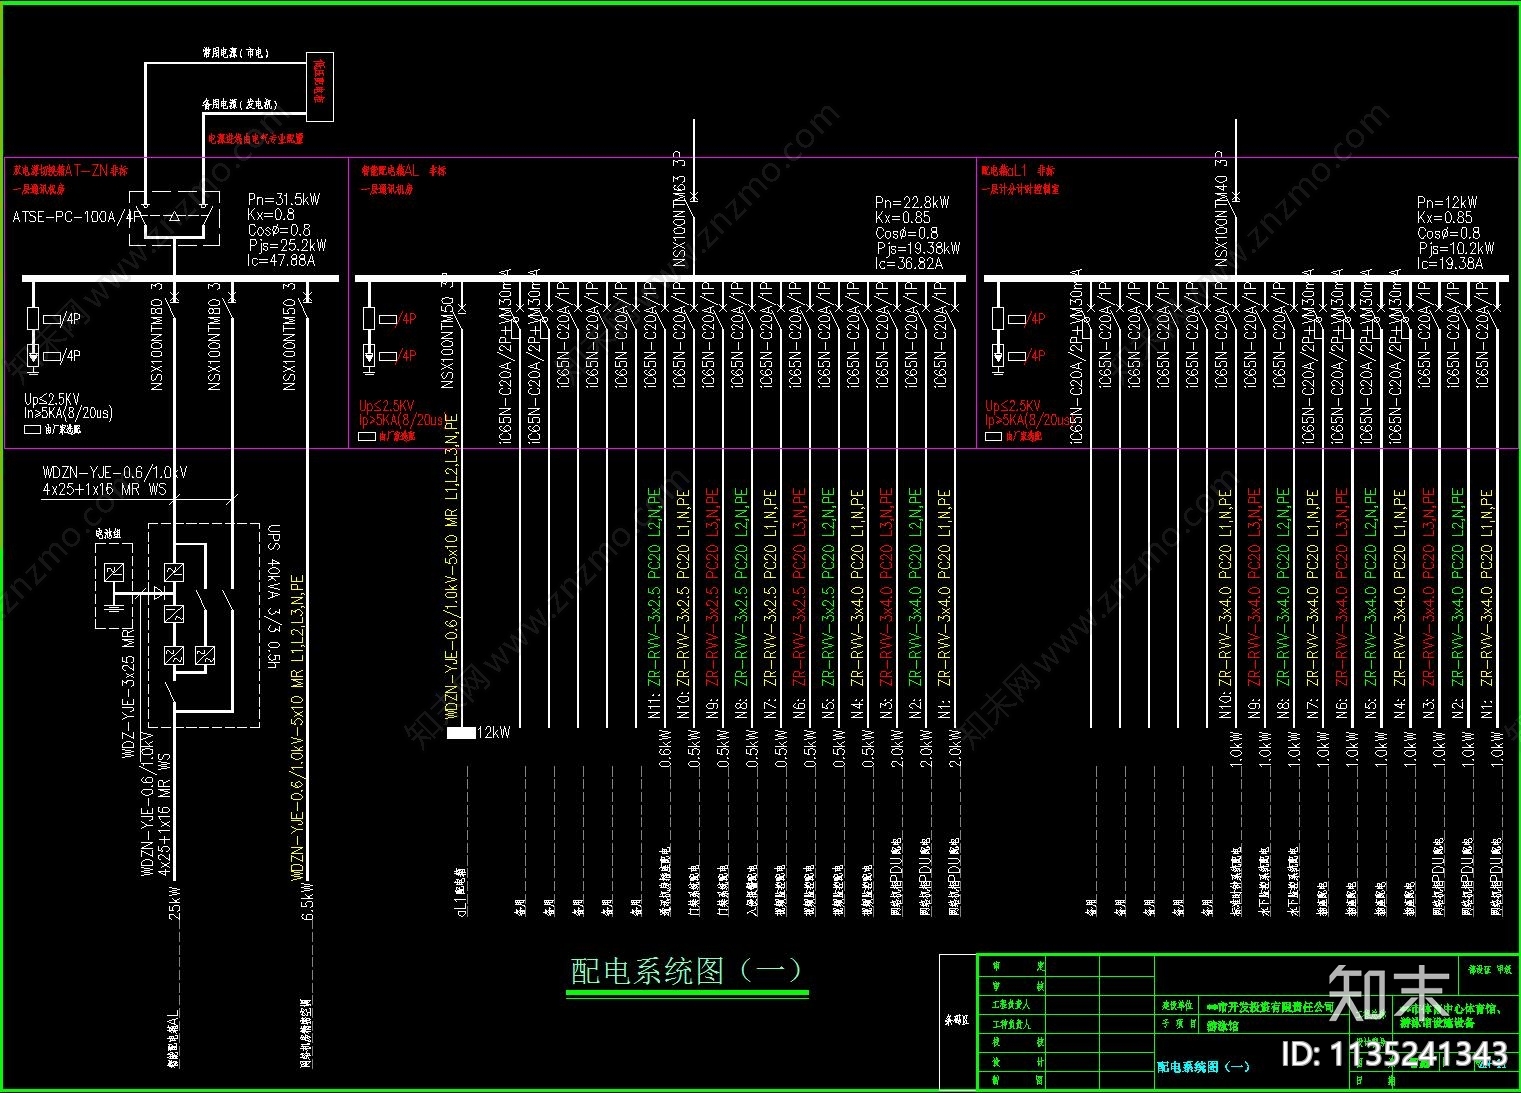Image resolution: width=1521 pixels, height=1093 pixels.
Task: Select the Ic=36.82A text
Action: coord(909,264)
